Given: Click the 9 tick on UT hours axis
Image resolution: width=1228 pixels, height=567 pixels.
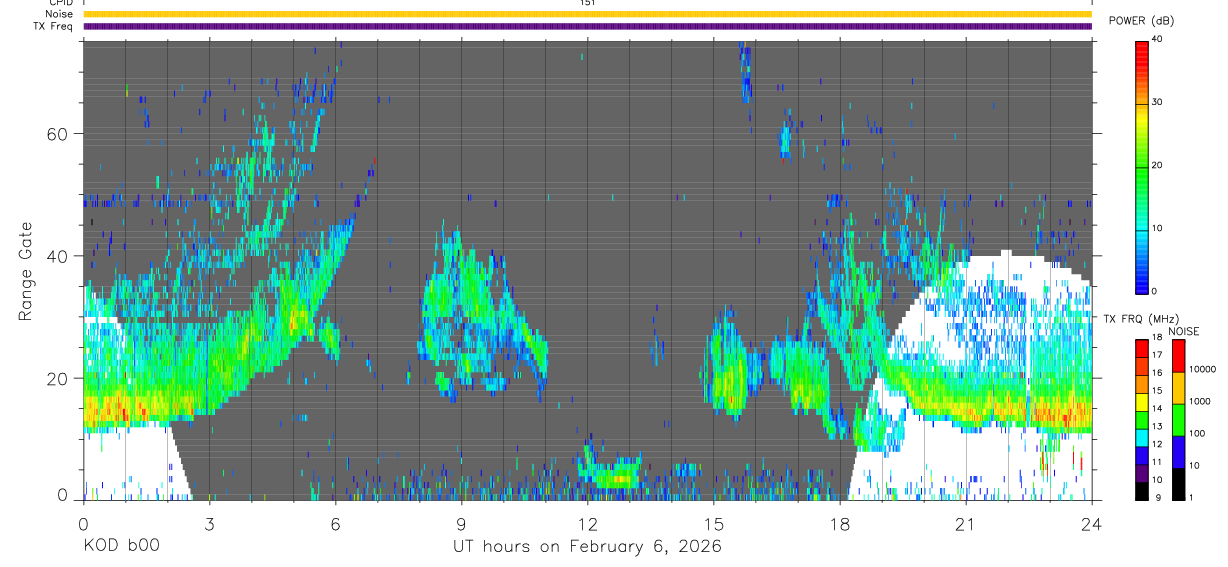Looking at the screenshot, I should [462, 522].
